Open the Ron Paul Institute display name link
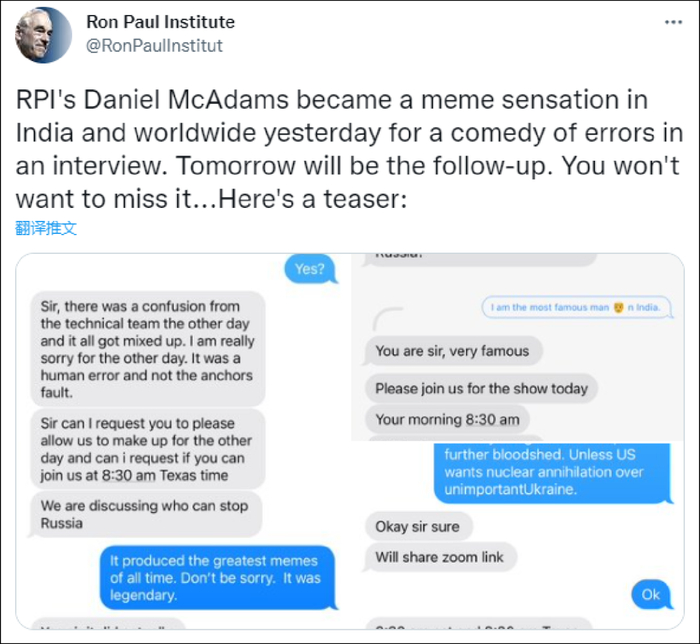 [161, 22]
